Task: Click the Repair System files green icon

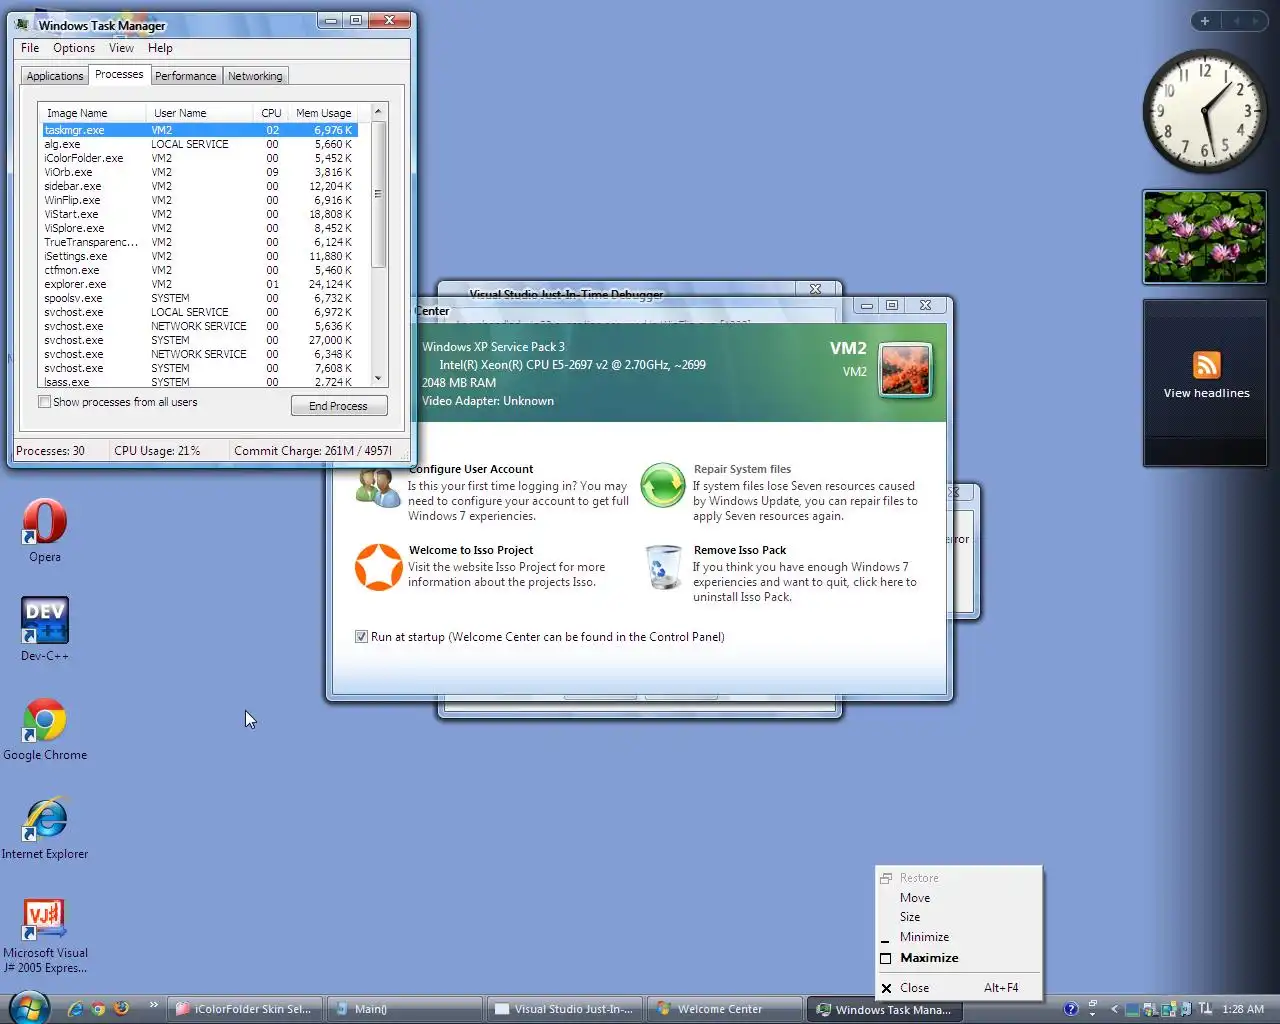Action: coord(662,486)
